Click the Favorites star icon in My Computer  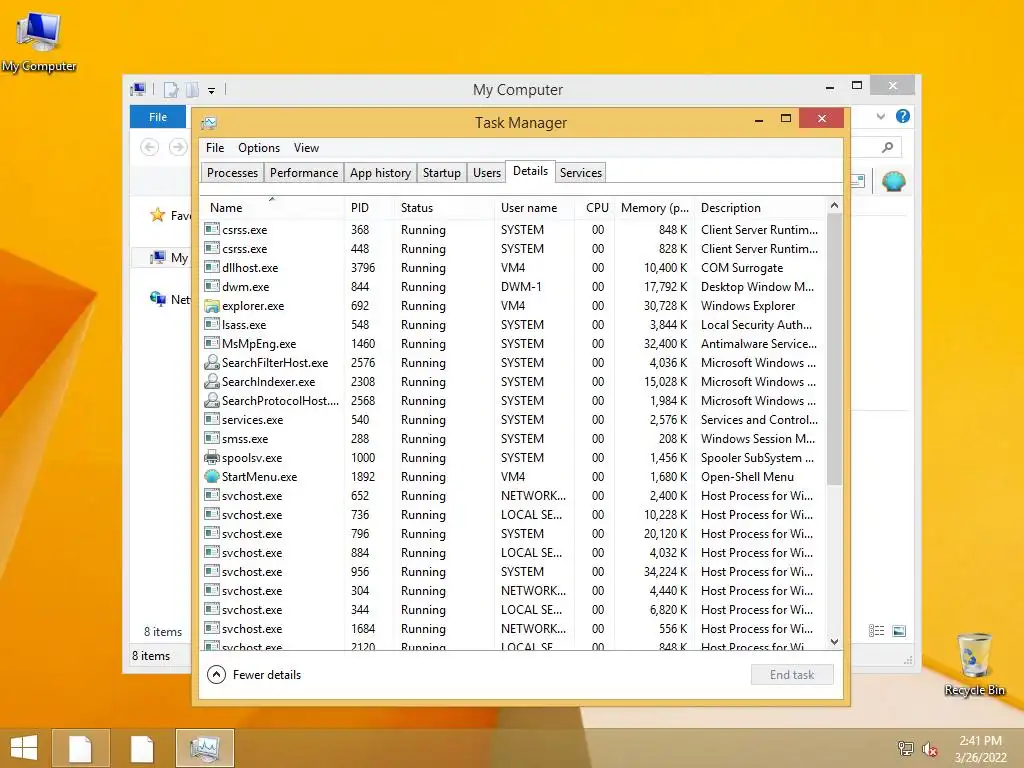pos(157,215)
